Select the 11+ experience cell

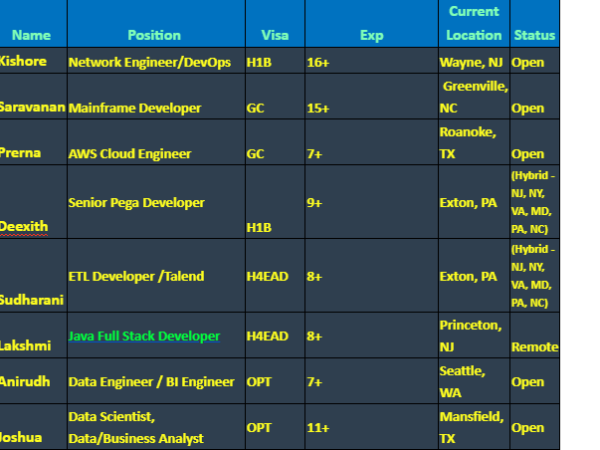372,427
